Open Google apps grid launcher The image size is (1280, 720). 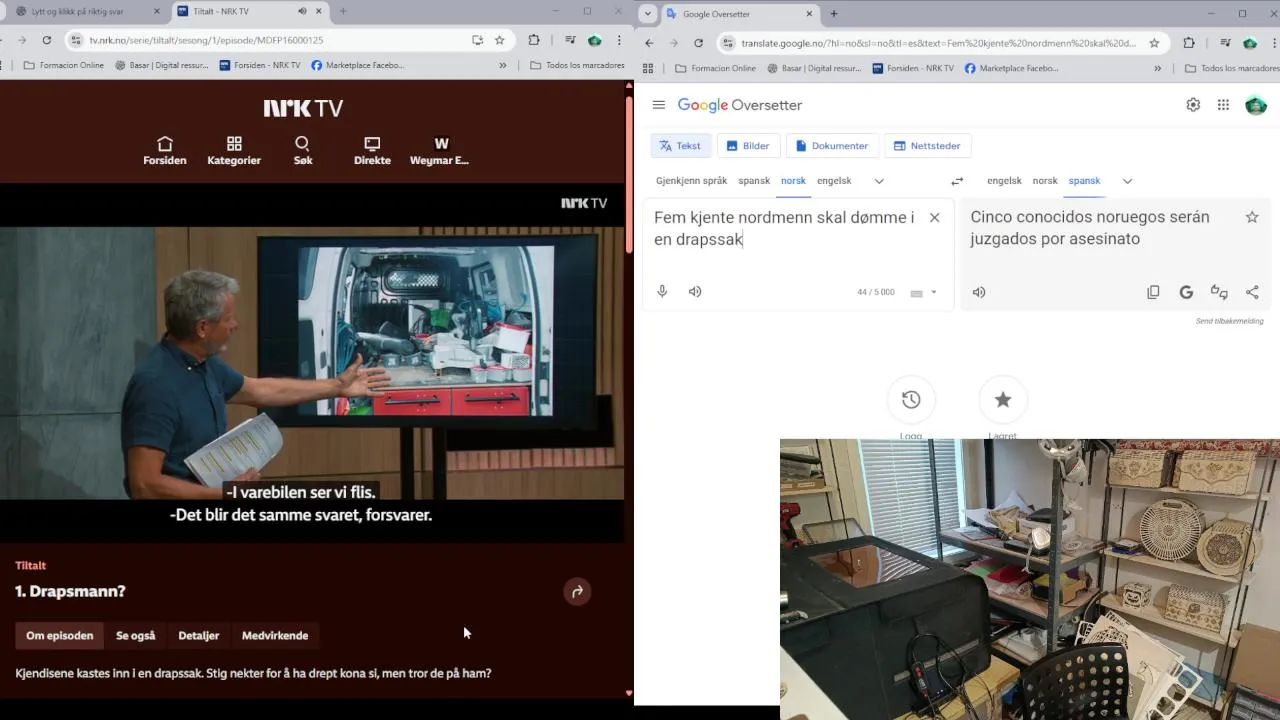coord(1223,105)
